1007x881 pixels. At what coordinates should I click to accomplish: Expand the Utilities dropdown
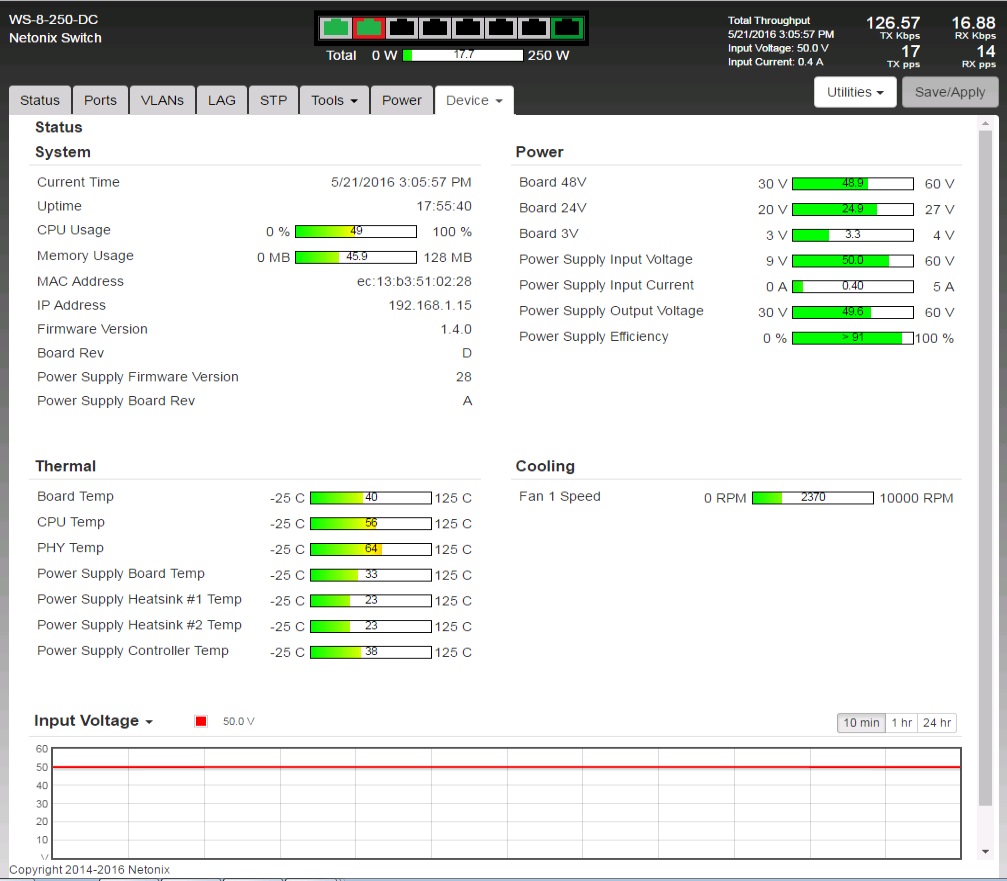pyautogui.click(x=855, y=92)
